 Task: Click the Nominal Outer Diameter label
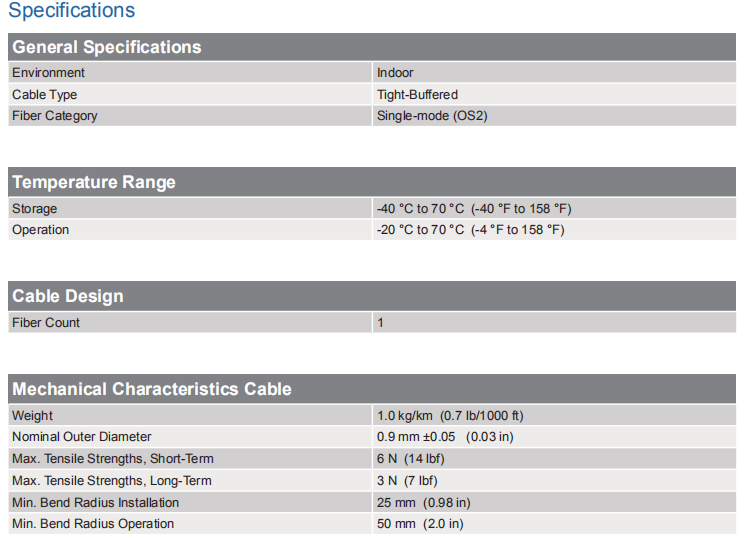[82, 437]
